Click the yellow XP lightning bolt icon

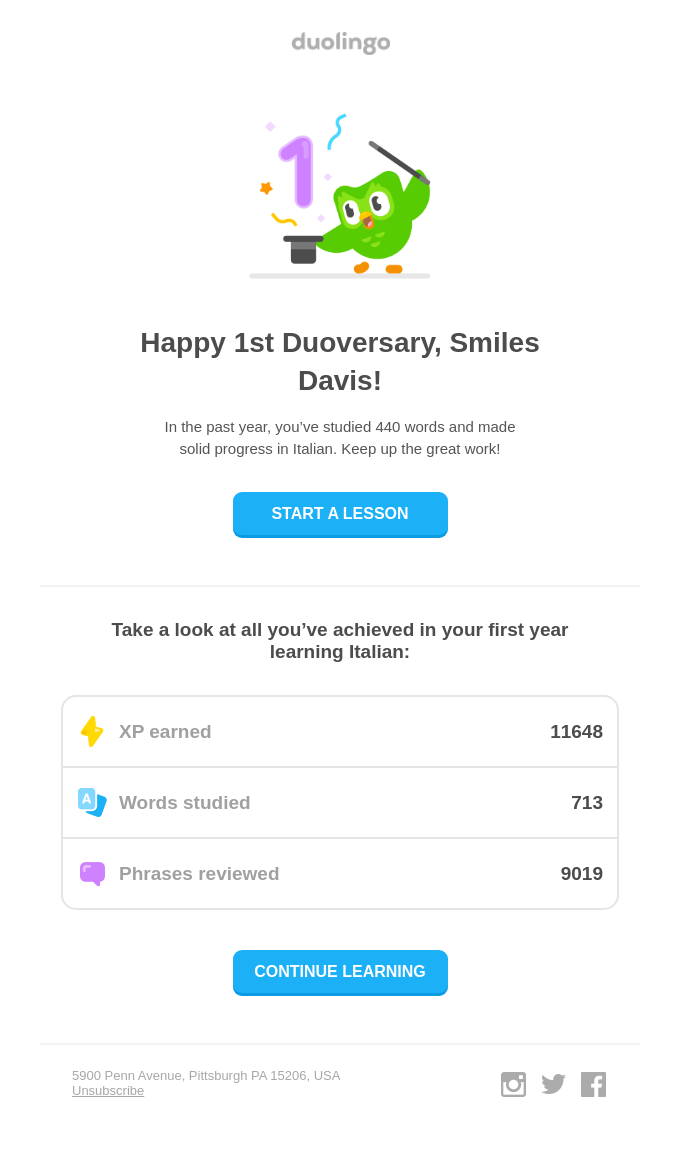(x=92, y=731)
